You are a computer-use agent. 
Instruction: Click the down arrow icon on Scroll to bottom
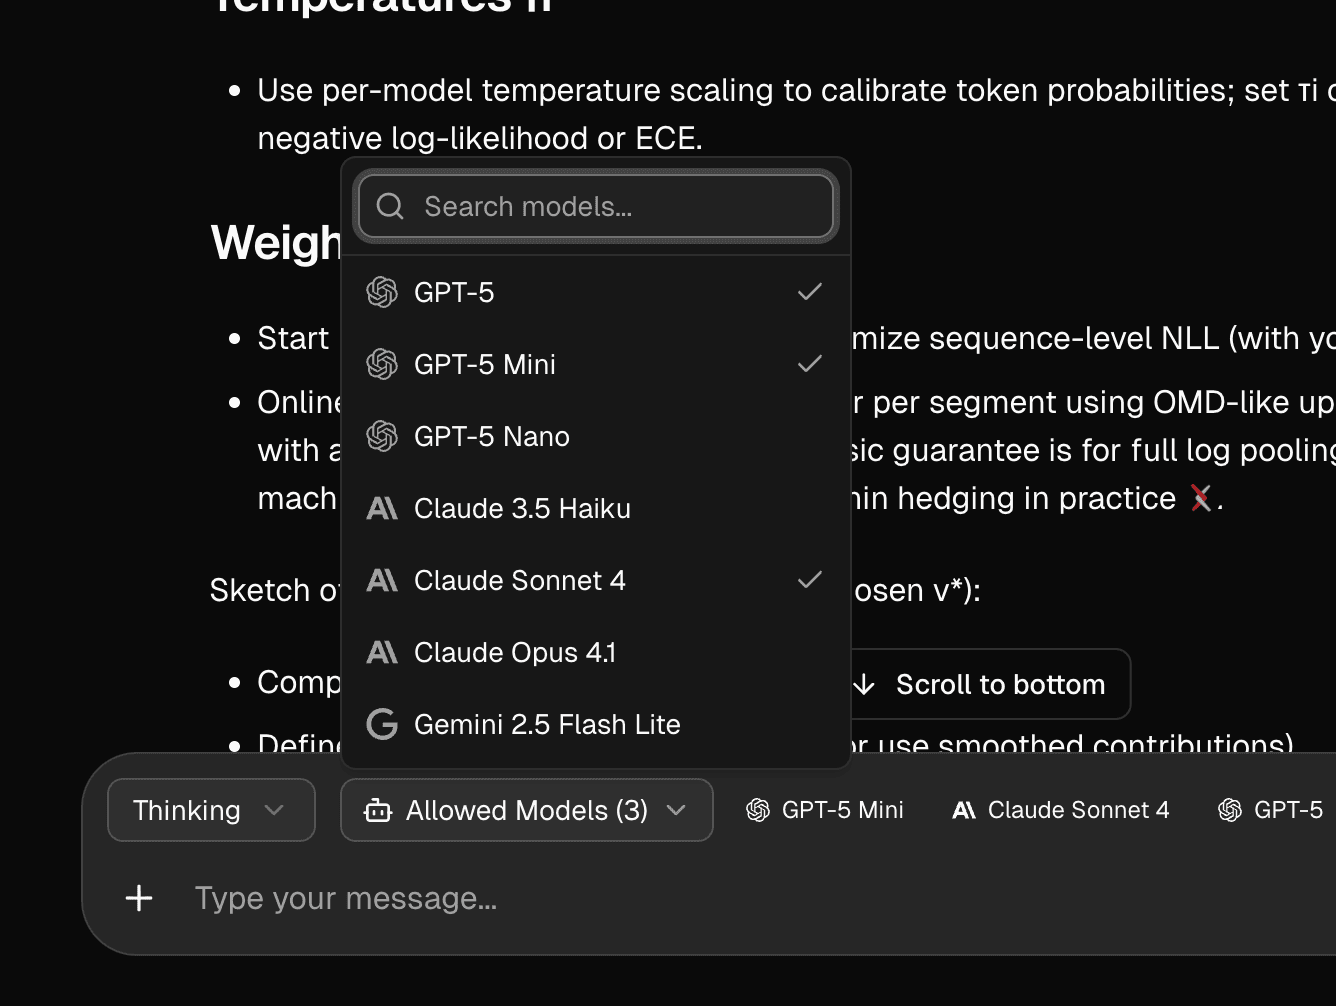pos(864,684)
